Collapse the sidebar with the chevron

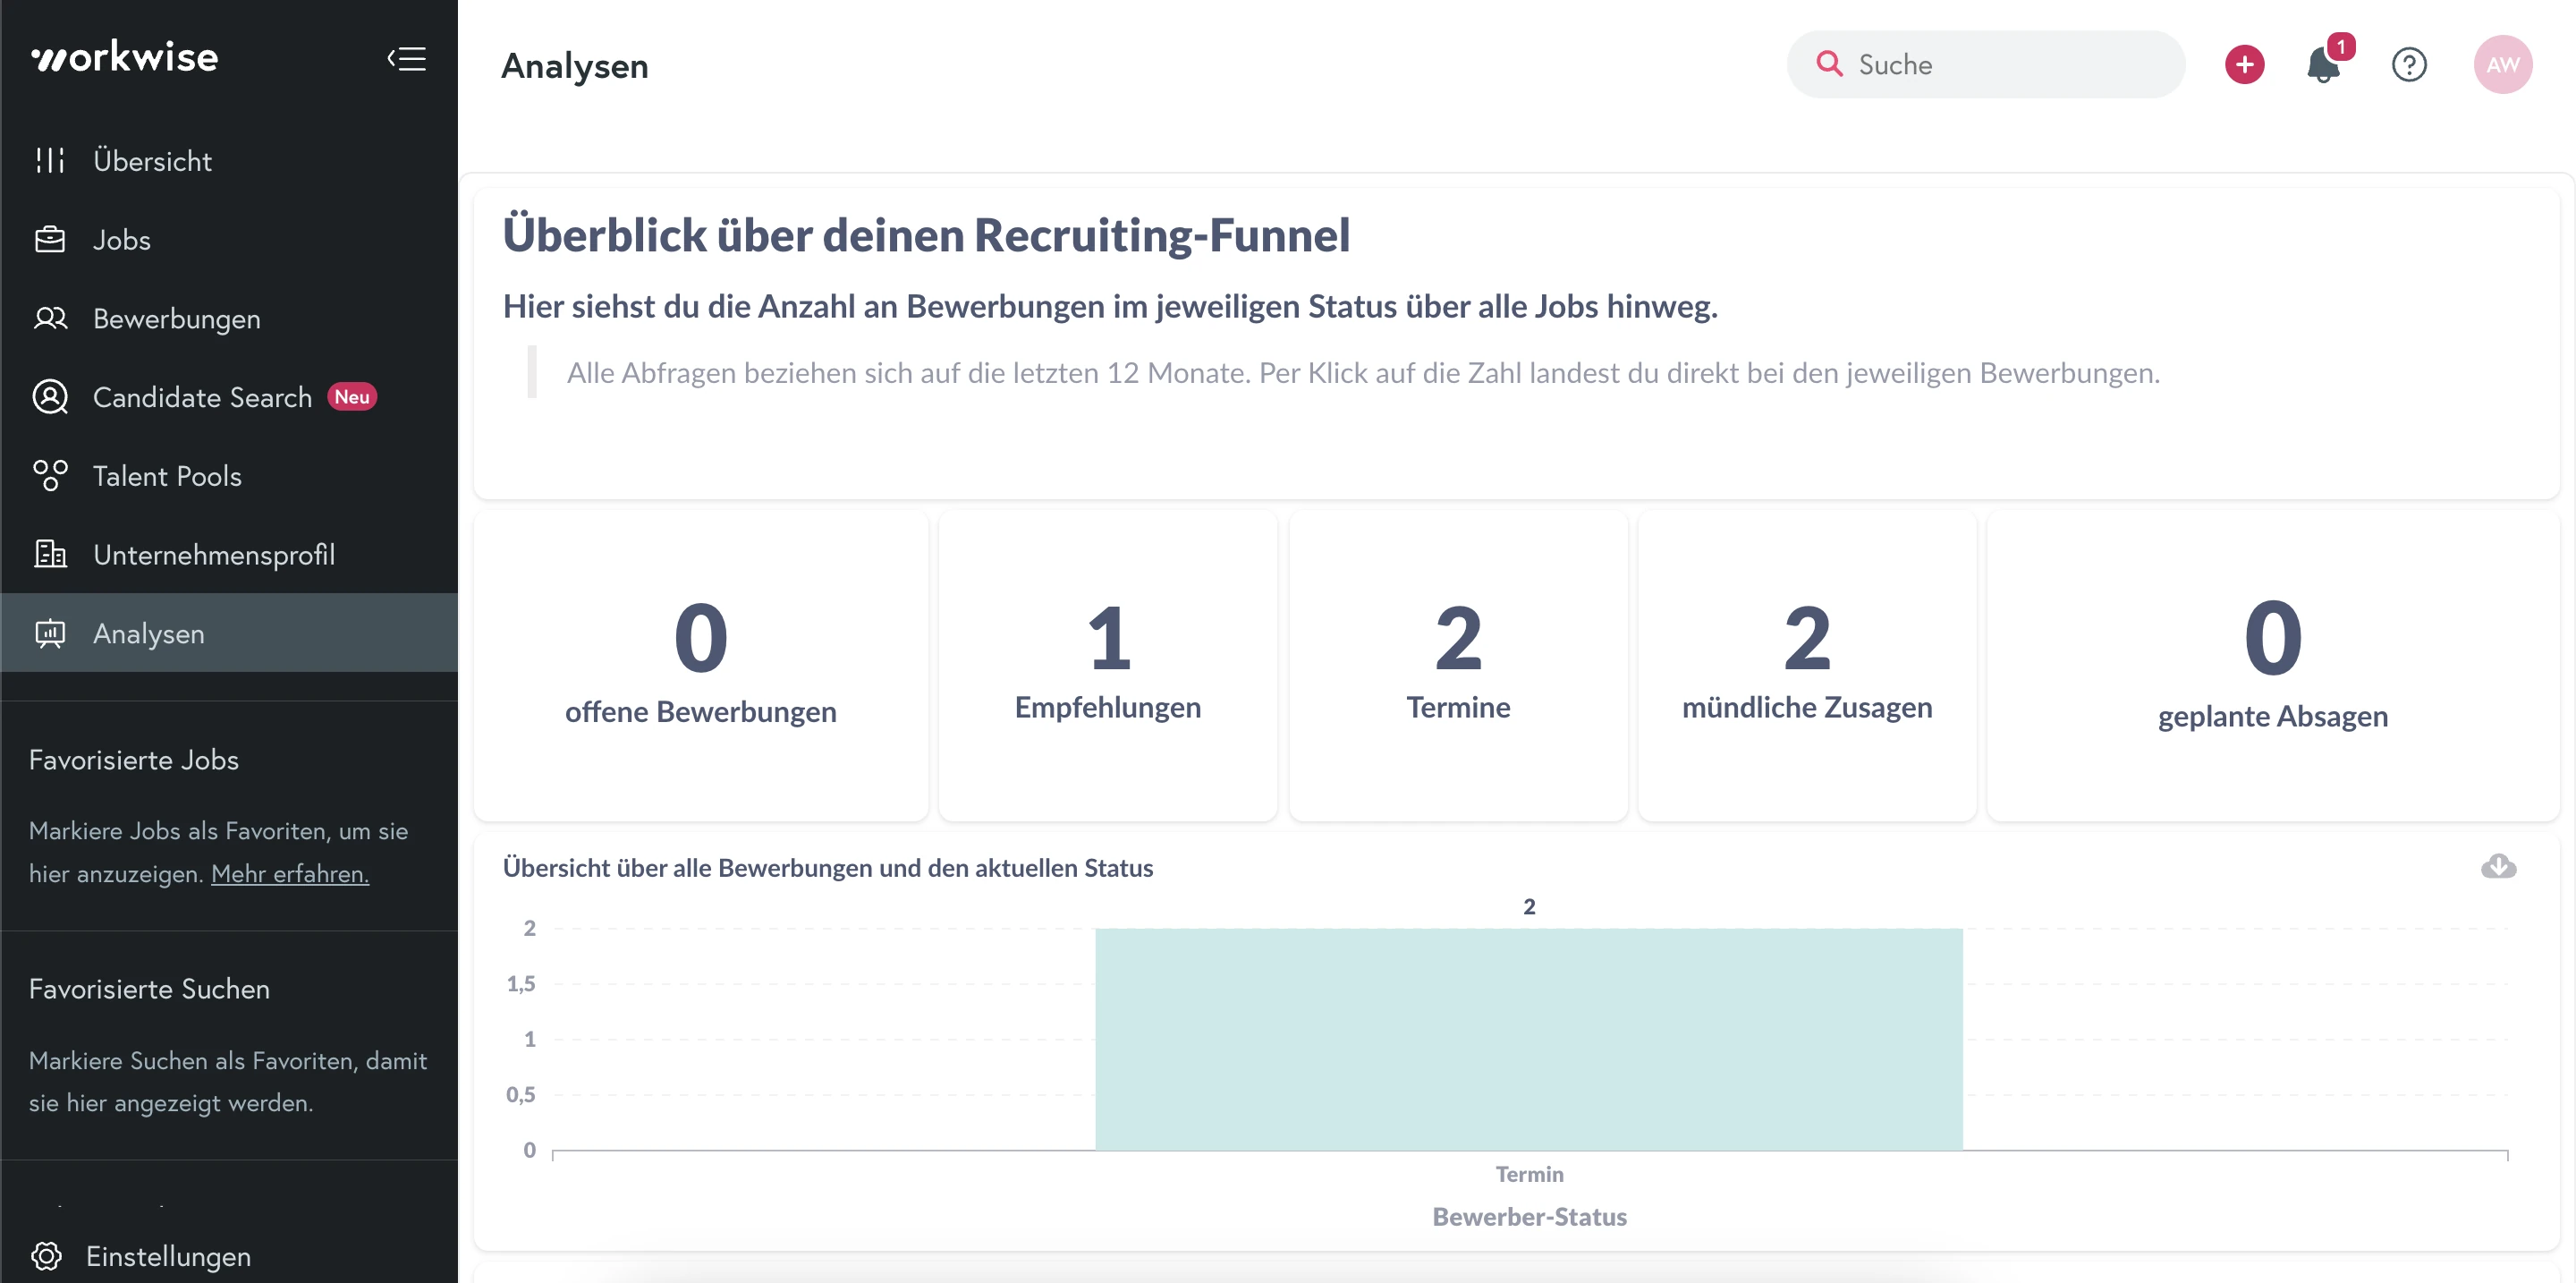tap(406, 59)
